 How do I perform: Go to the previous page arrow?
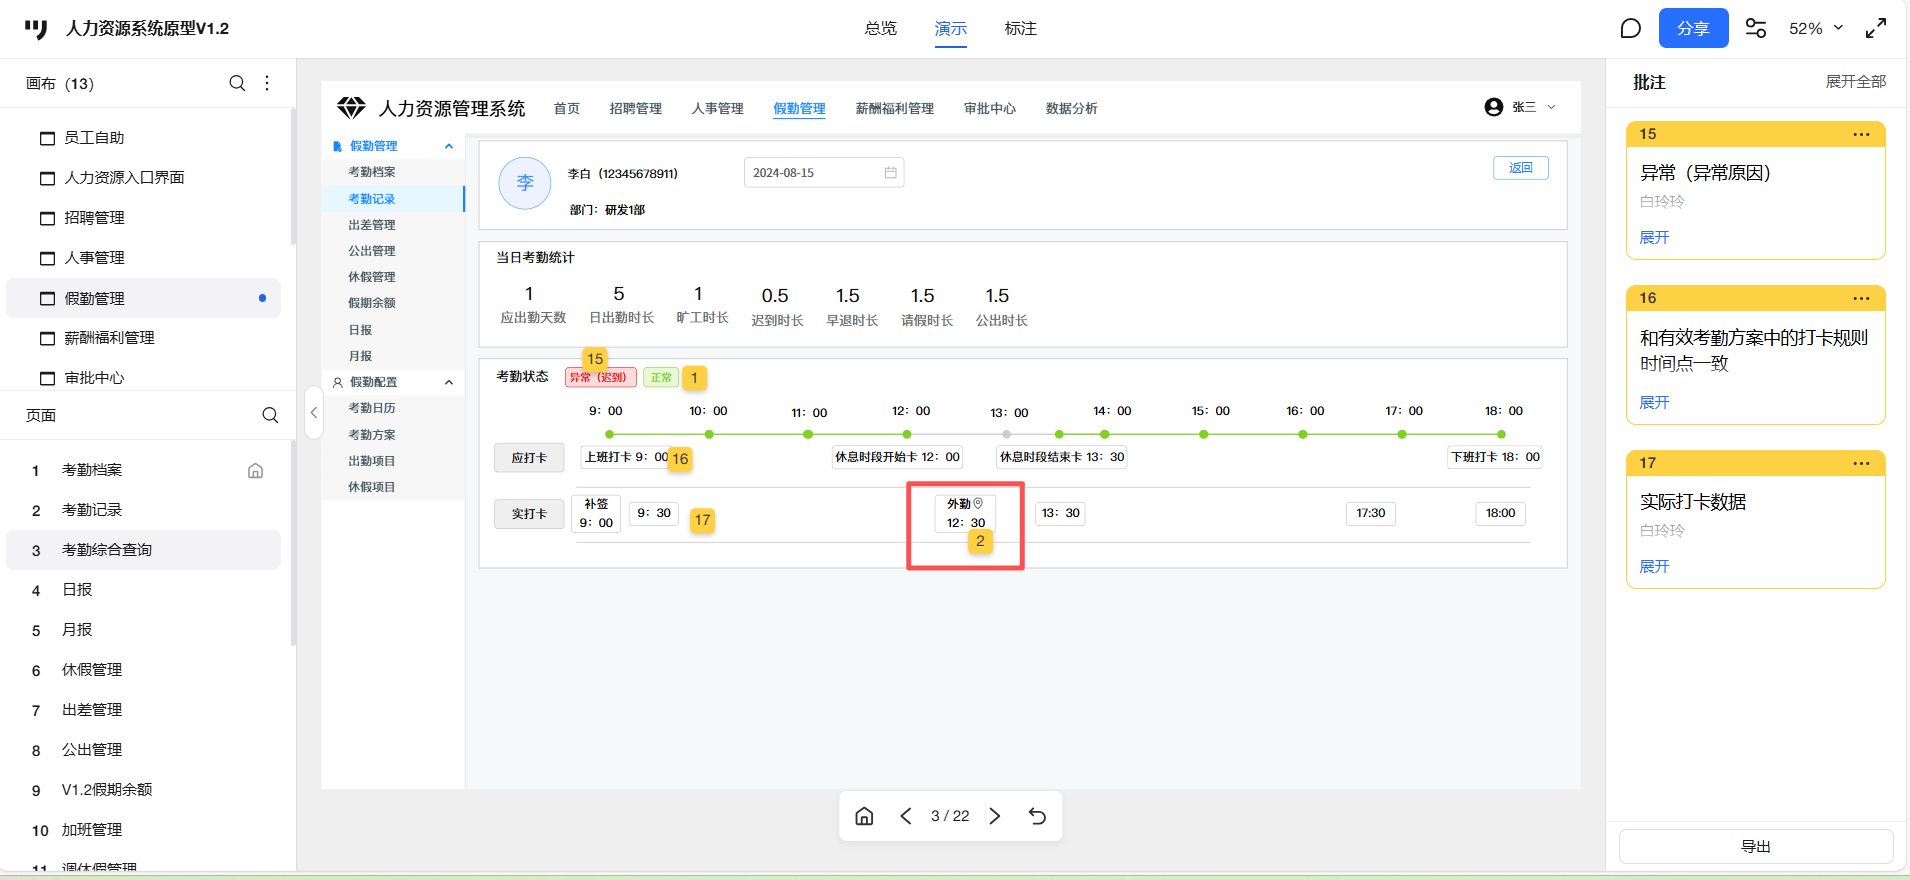click(906, 816)
